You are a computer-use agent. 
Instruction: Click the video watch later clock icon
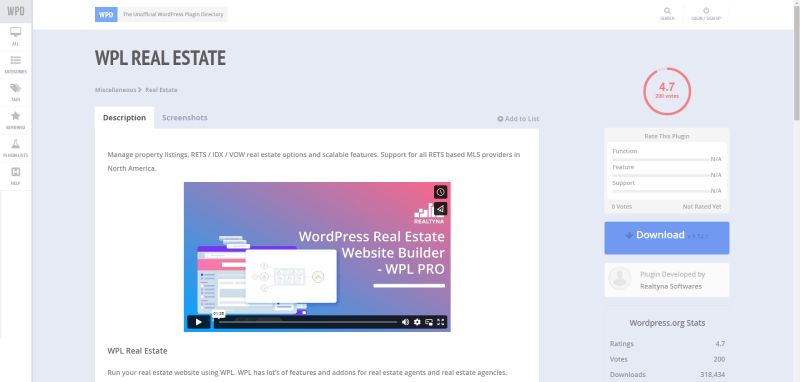click(x=440, y=192)
